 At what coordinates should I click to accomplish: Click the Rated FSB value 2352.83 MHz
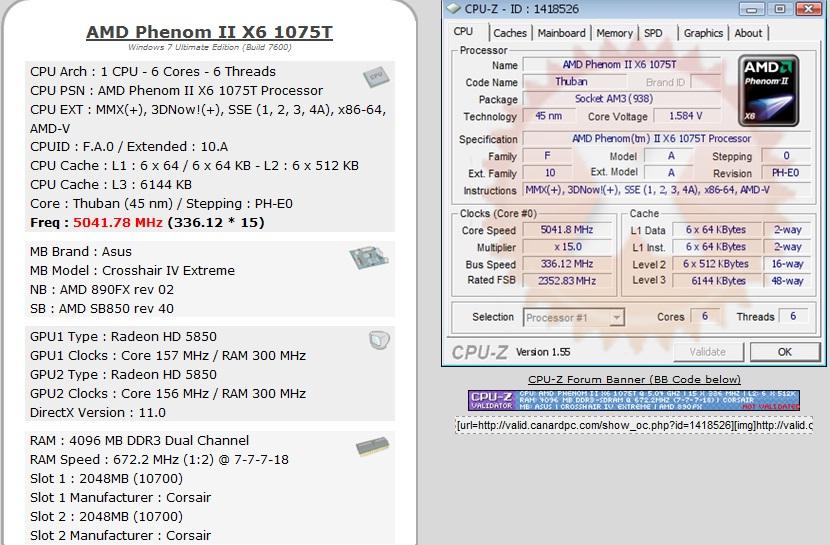pyautogui.click(x=567, y=280)
